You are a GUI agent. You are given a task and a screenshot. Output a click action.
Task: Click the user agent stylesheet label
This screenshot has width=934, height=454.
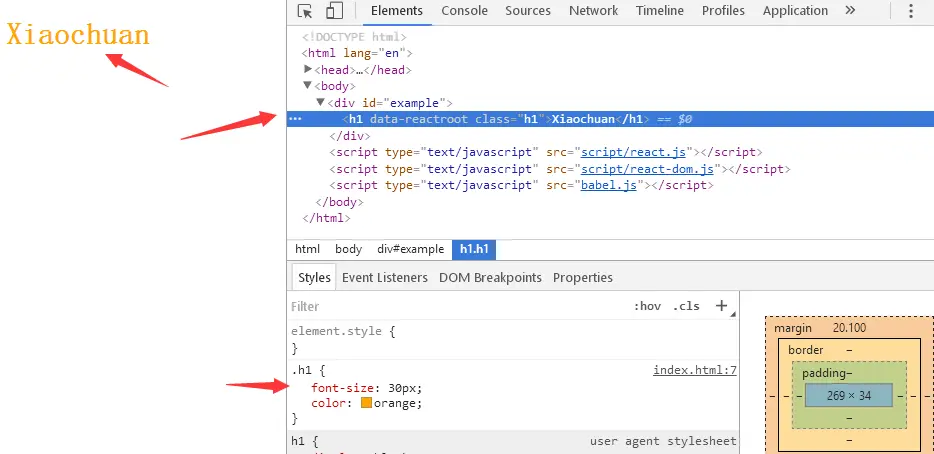click(663, 441)
